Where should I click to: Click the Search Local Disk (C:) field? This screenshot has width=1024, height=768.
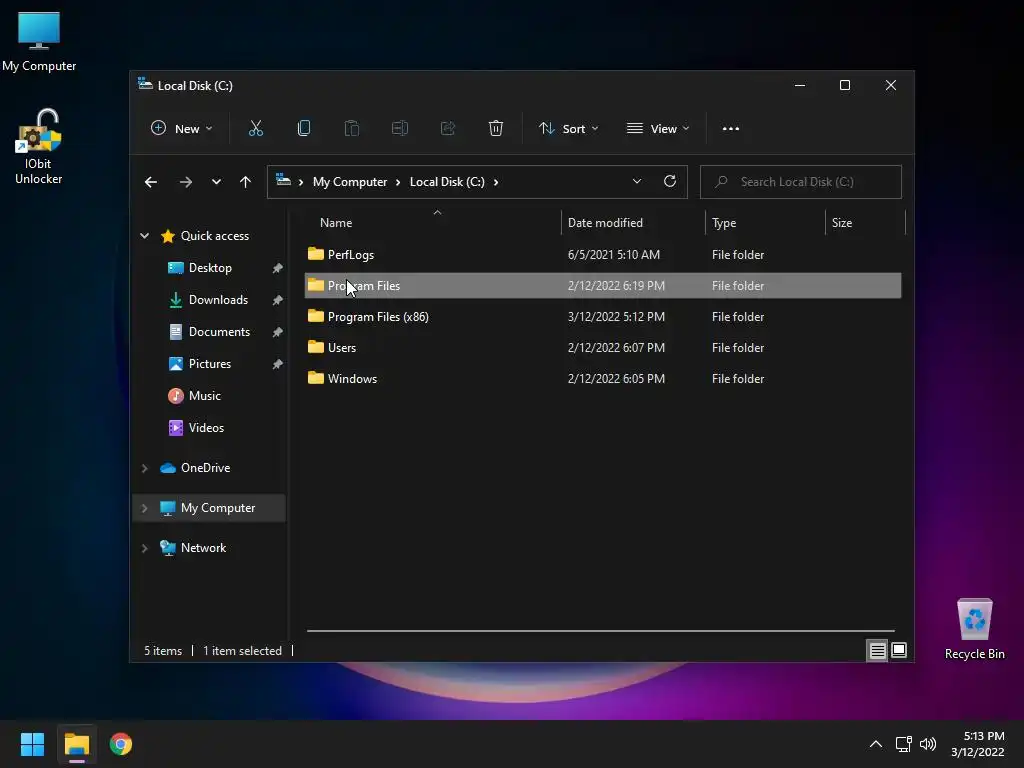(801, 182)
